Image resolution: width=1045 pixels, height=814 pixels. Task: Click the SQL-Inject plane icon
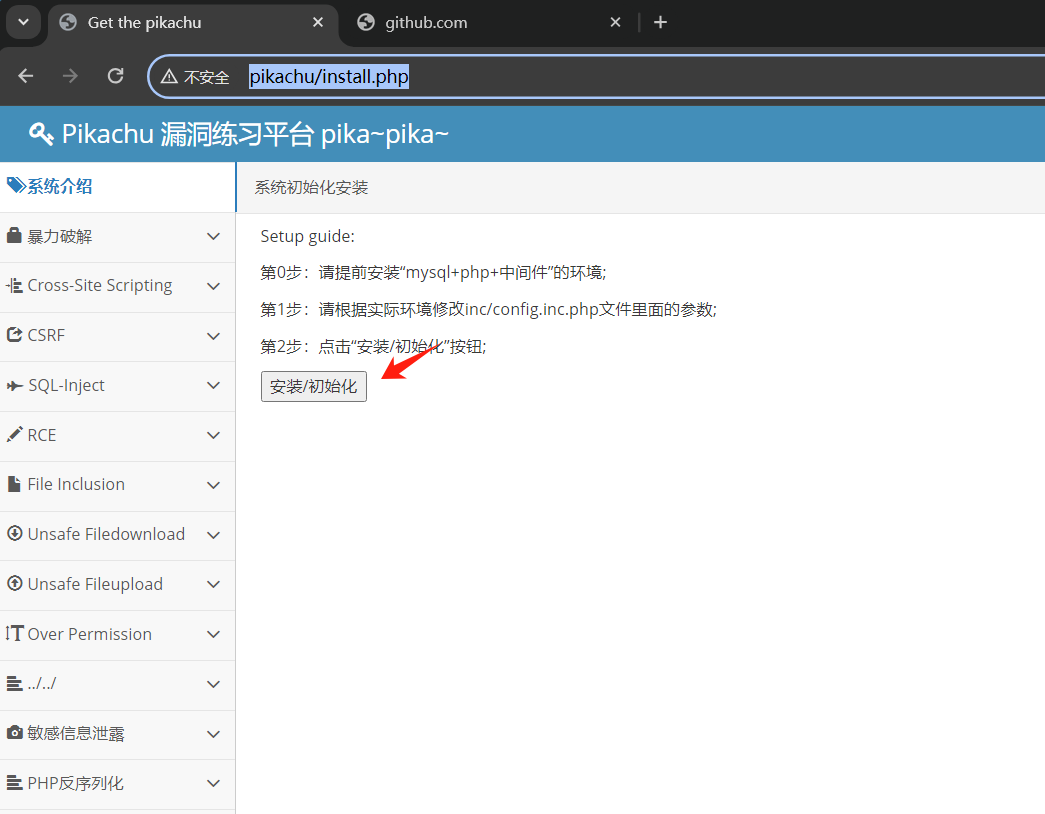(x=15, y=385)
